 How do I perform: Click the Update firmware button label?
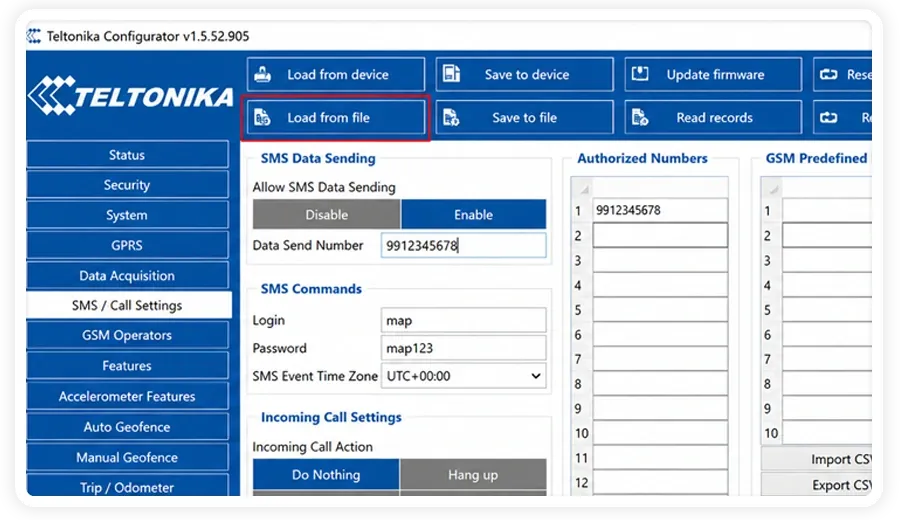[x=715, y=75]
